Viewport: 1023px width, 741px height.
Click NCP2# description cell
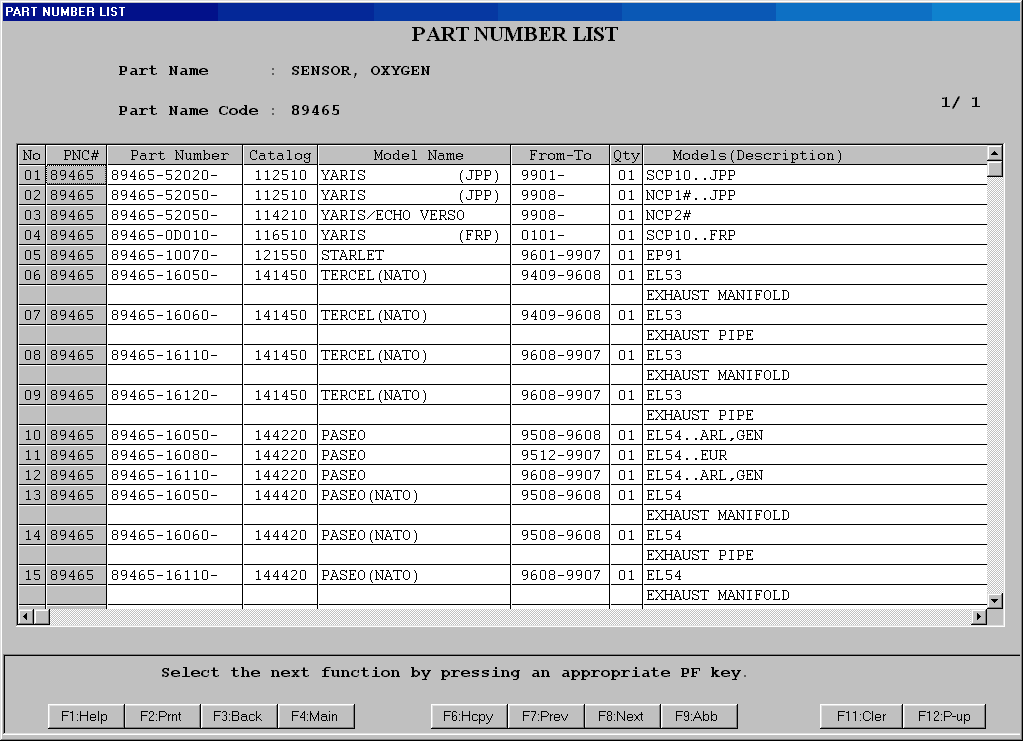click(x=815, y=215)
